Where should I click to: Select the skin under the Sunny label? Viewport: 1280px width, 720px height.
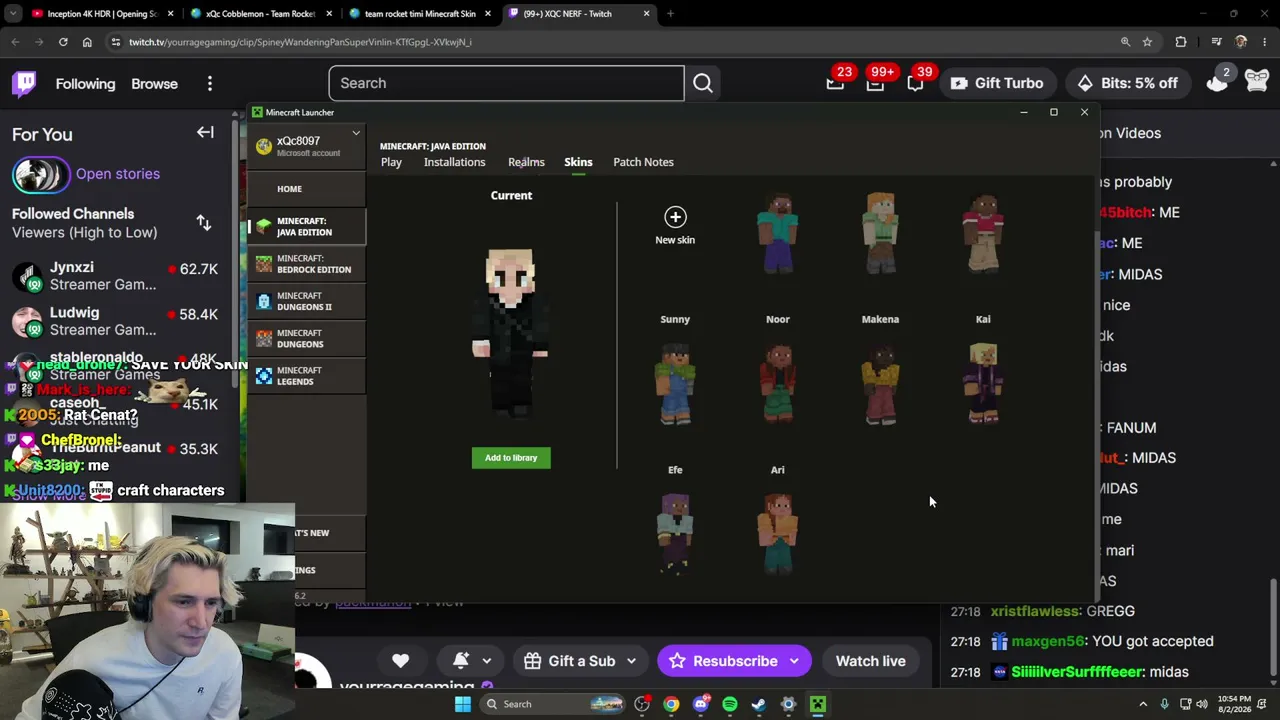(675, 384)
